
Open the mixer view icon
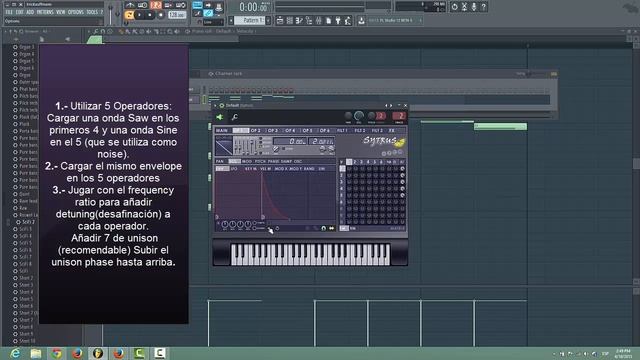click(x=318, y=20)
